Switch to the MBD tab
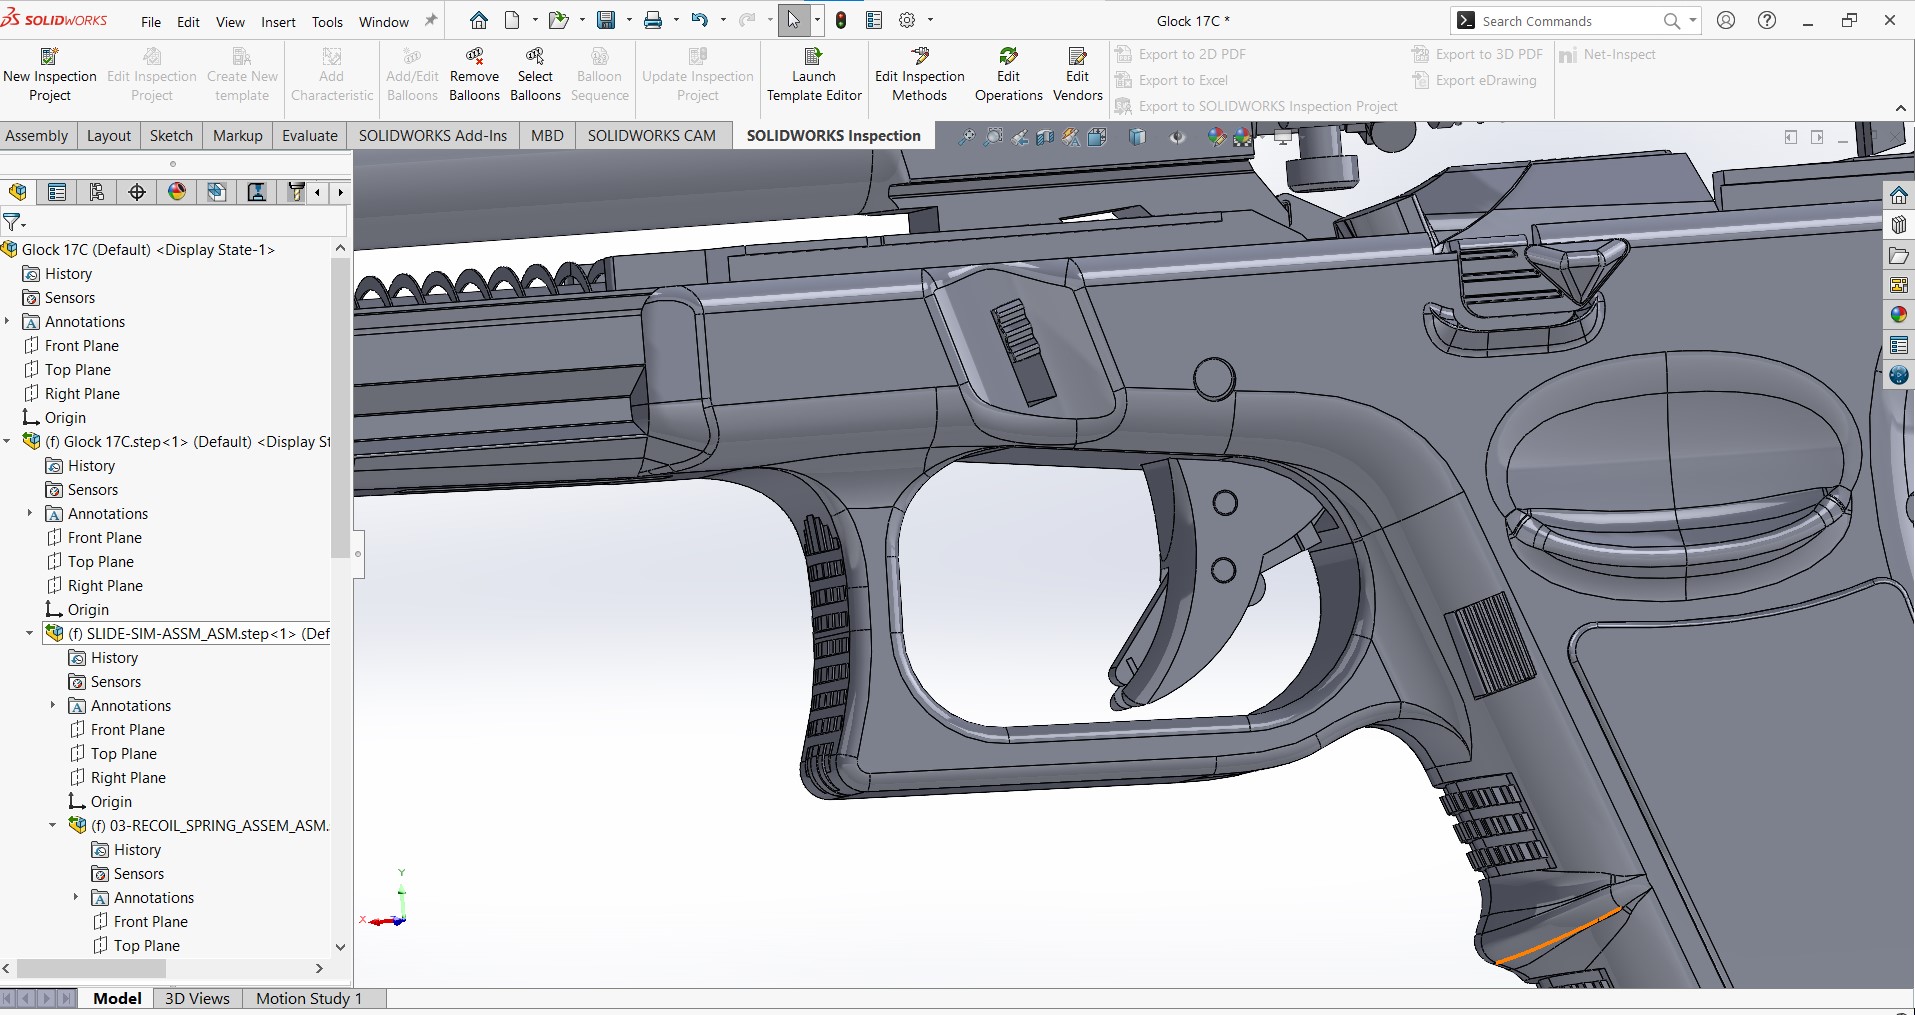Image resolution: width=1915 pixels, height=1015 pixels. [x=547, y=136]
